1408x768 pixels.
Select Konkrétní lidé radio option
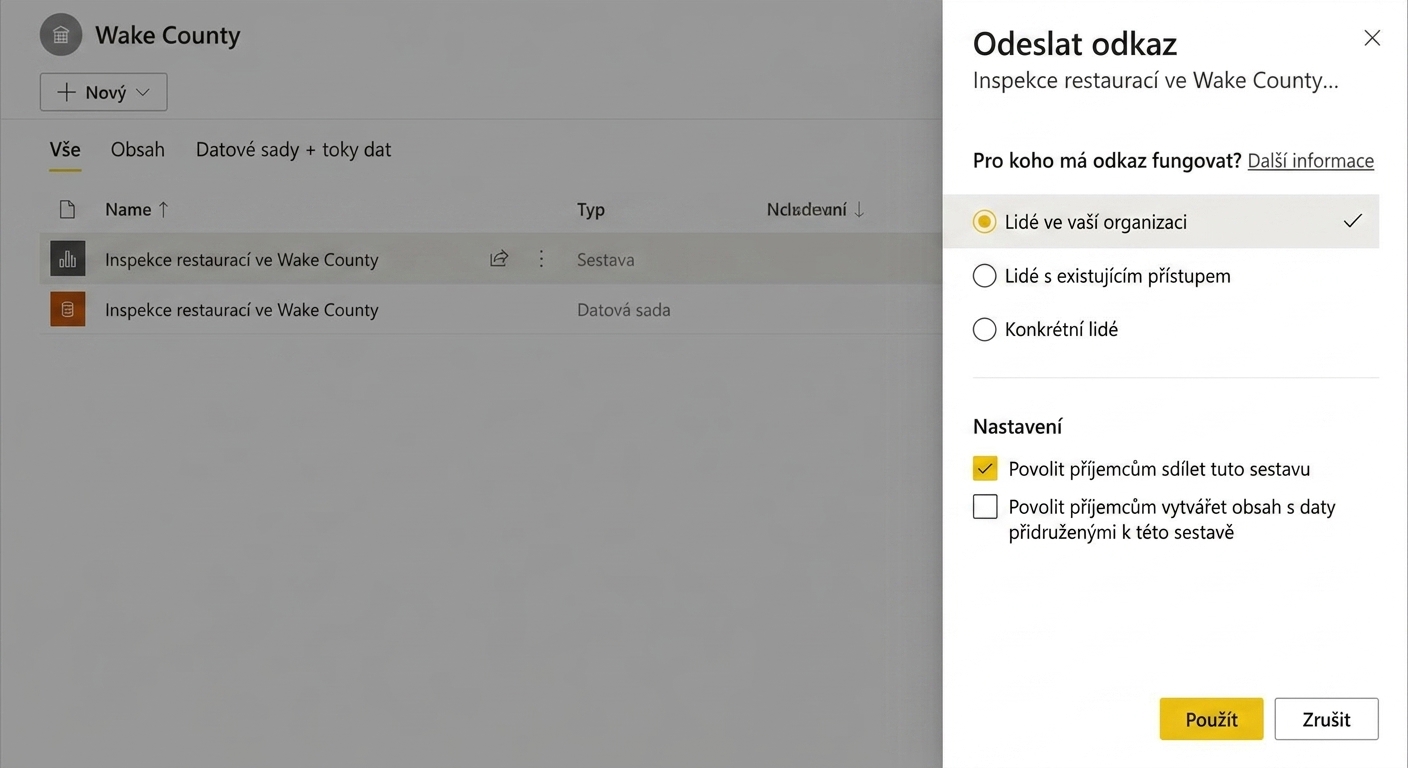(985, 329)
